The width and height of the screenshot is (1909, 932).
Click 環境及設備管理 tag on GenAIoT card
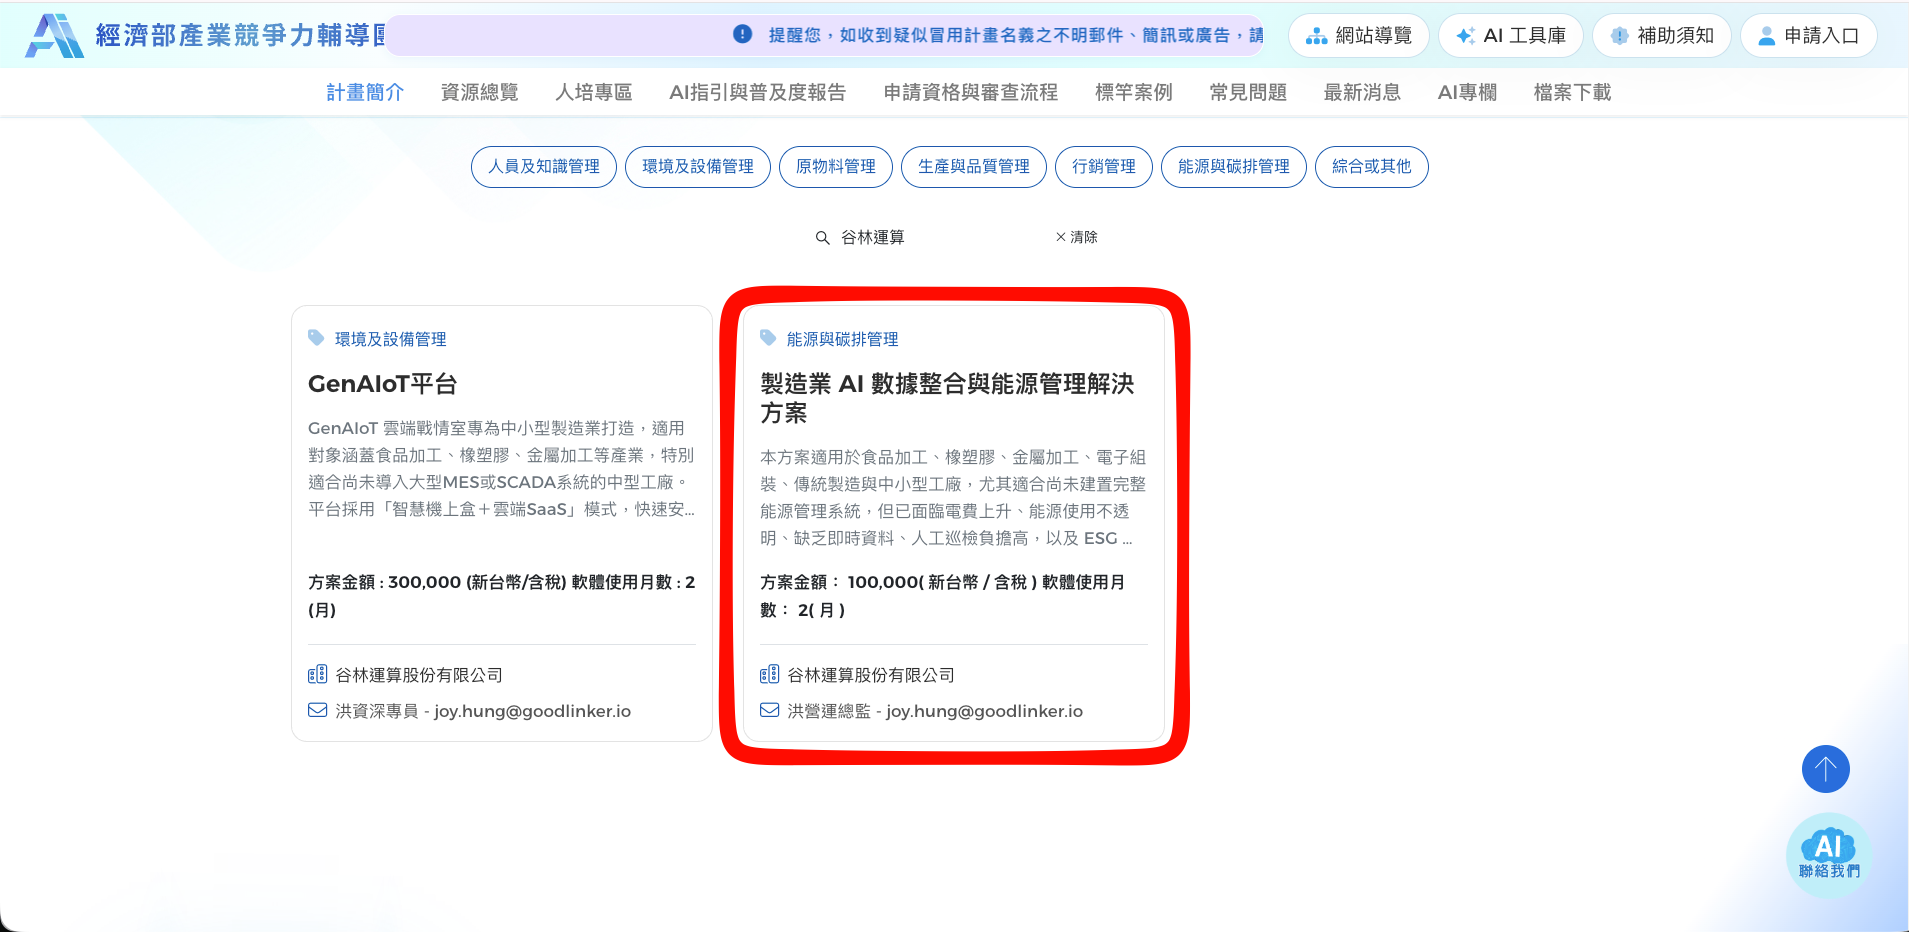pos(391,339)
